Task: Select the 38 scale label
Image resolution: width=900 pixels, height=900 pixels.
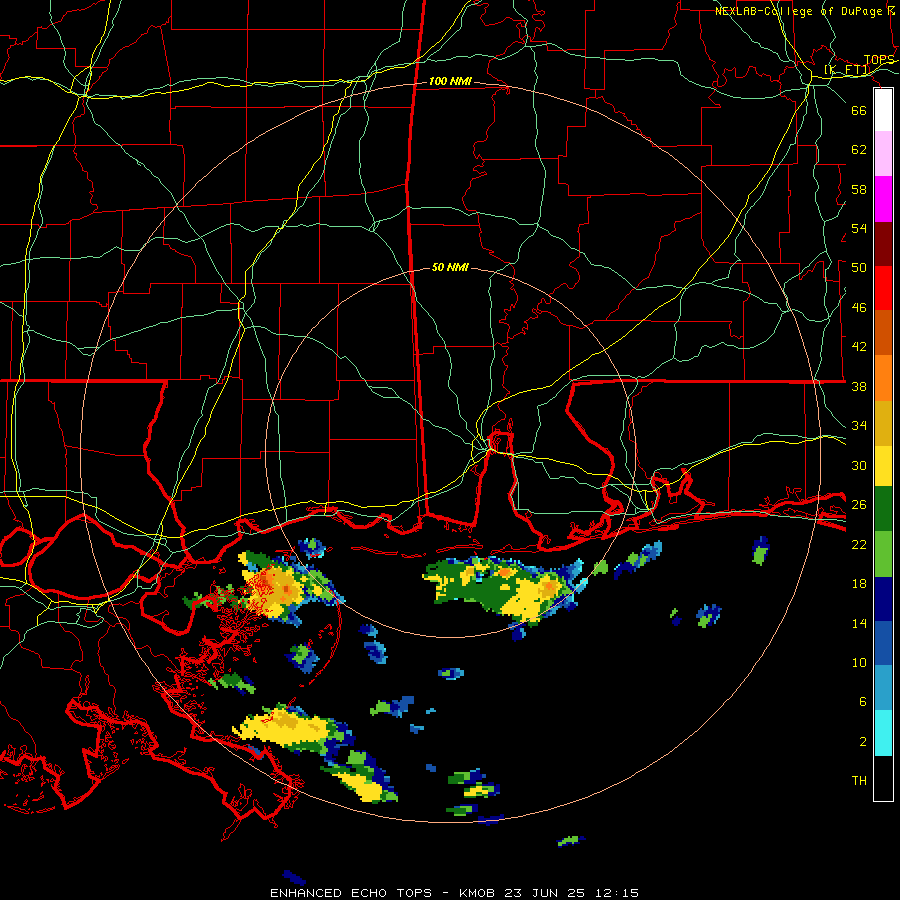Action: (859, 386)
